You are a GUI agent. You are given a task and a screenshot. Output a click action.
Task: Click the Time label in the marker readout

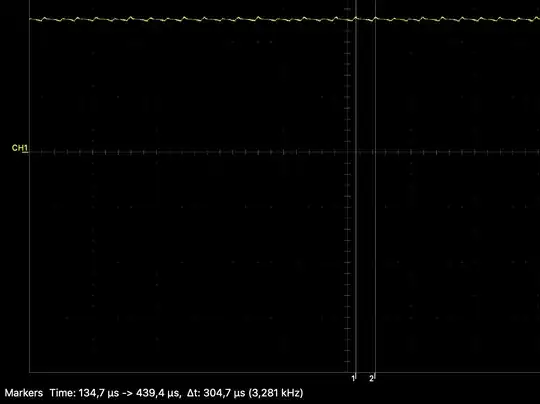[62, 393]
